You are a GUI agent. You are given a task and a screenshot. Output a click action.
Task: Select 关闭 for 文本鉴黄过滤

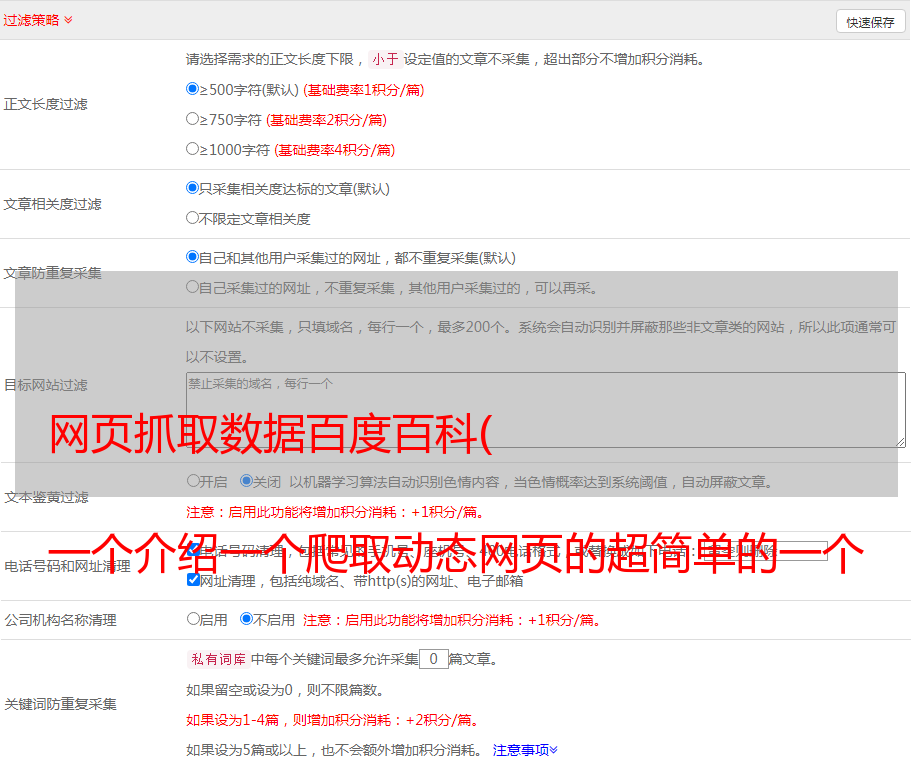246,481
